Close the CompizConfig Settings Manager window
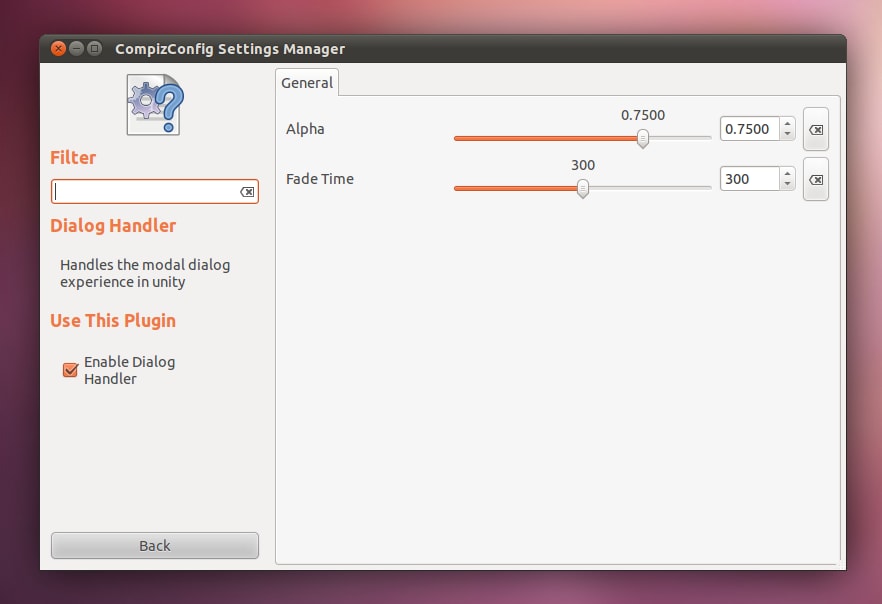The image size is (882, 604). (58, 48)
